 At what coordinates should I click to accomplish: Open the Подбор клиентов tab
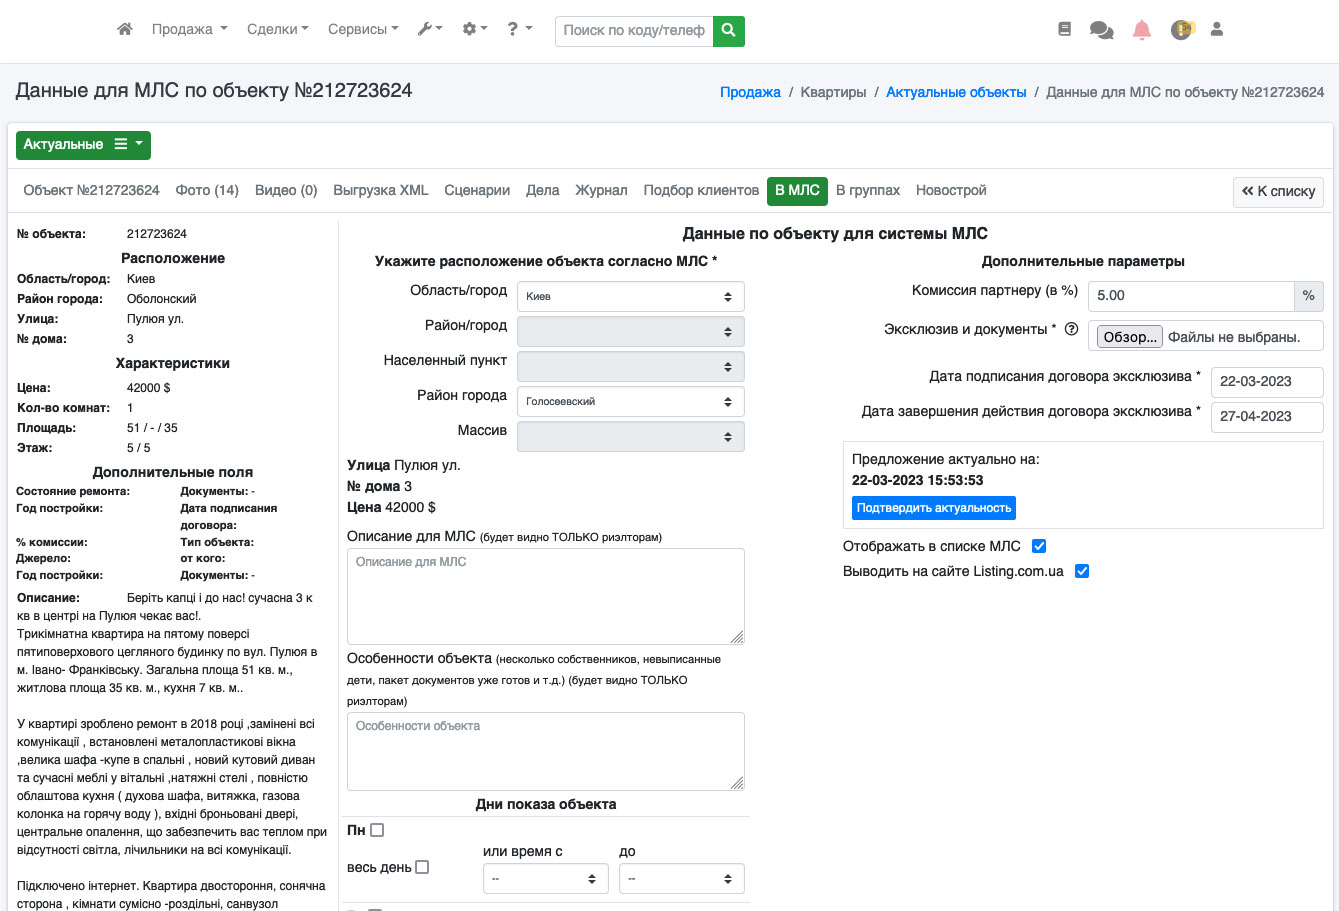(701, 190)
